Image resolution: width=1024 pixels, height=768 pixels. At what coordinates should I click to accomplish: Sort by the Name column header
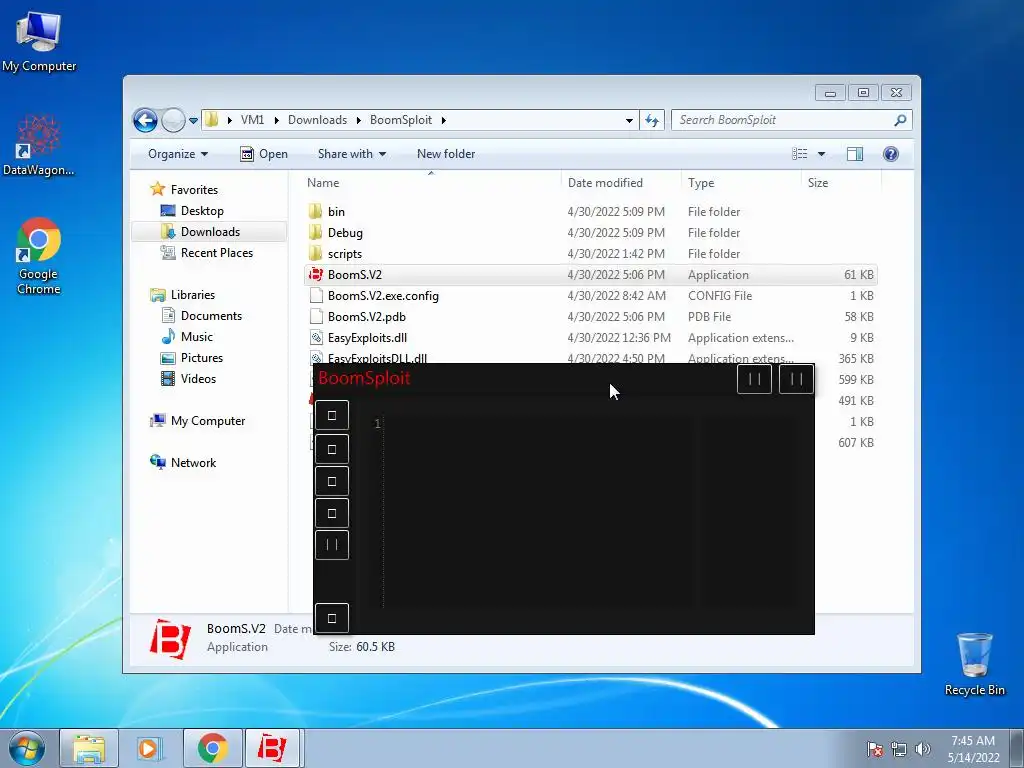(431, 183)
